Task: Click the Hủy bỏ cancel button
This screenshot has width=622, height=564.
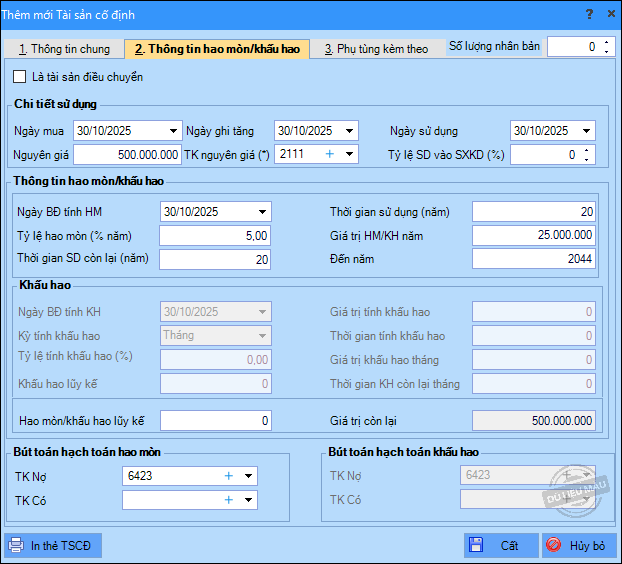Action: 579,546
